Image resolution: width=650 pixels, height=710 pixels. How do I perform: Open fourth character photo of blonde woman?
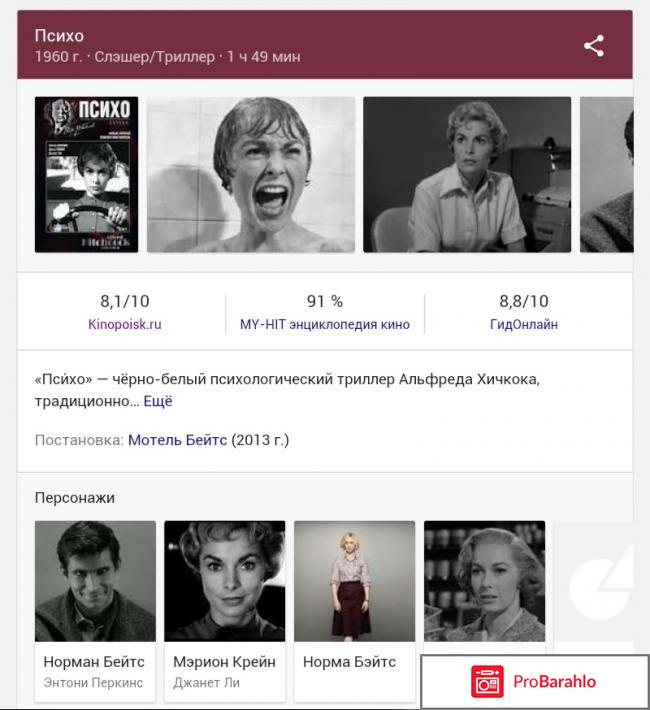(x=484, y=581)
